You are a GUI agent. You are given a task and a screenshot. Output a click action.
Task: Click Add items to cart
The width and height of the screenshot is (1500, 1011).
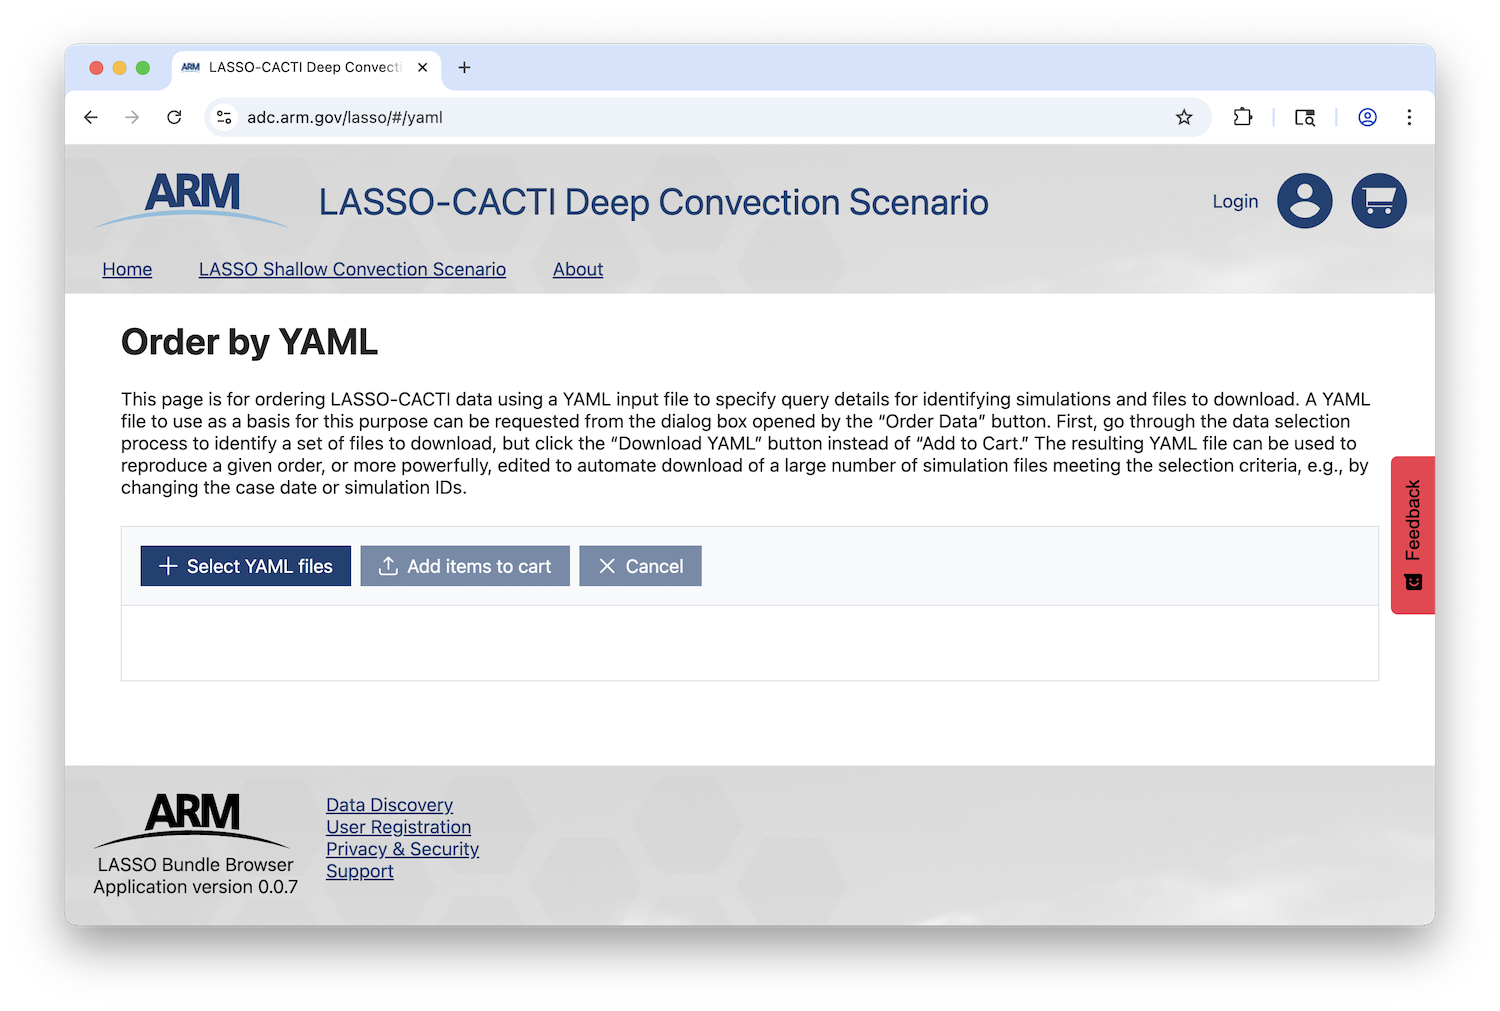click(464, 566)
